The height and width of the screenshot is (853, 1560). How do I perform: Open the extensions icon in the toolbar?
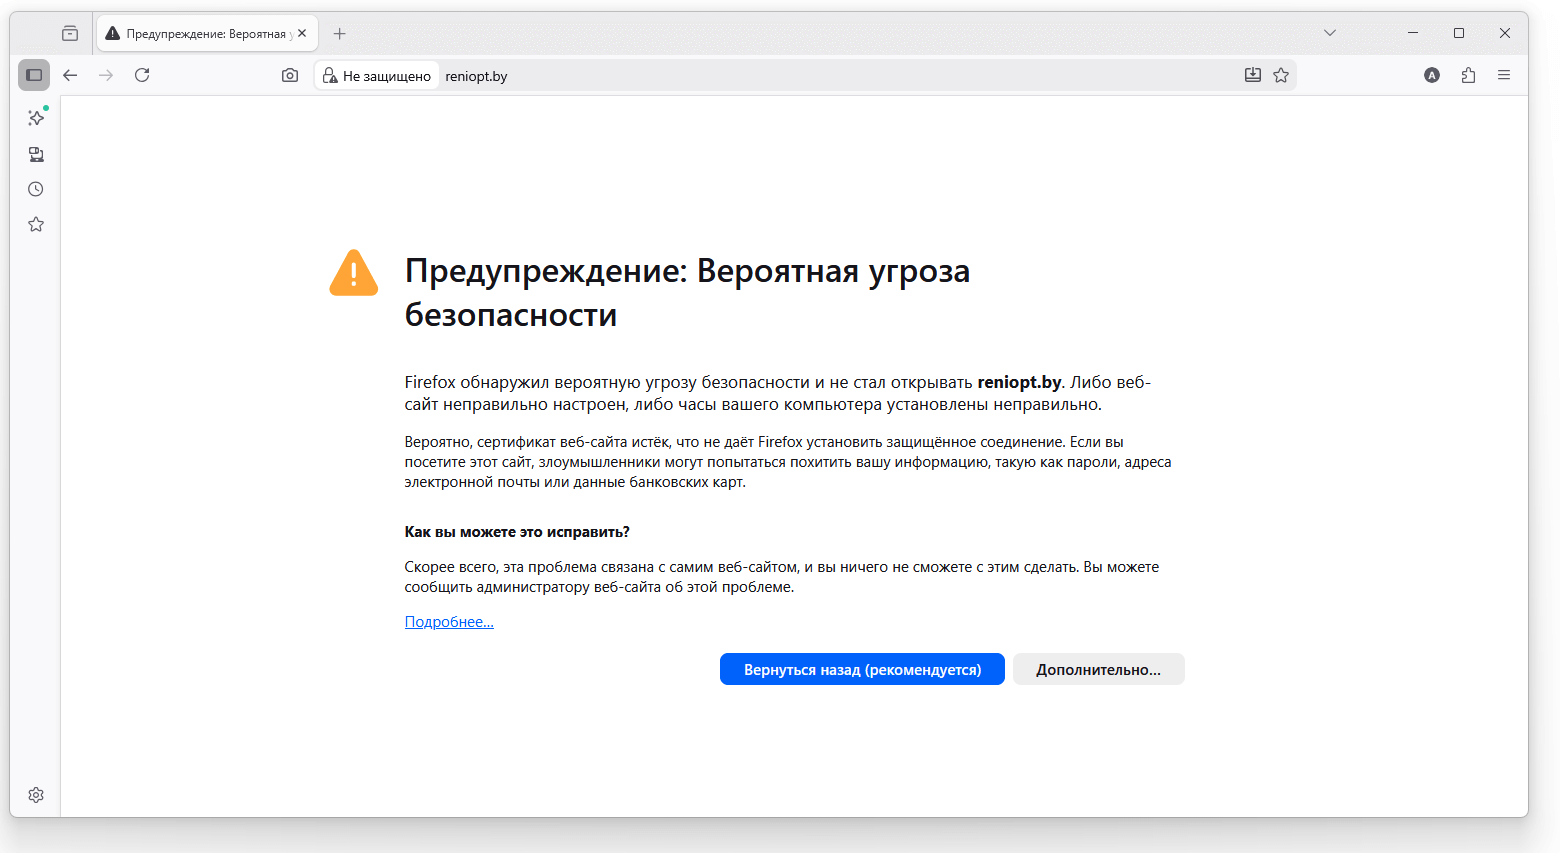1468,75
